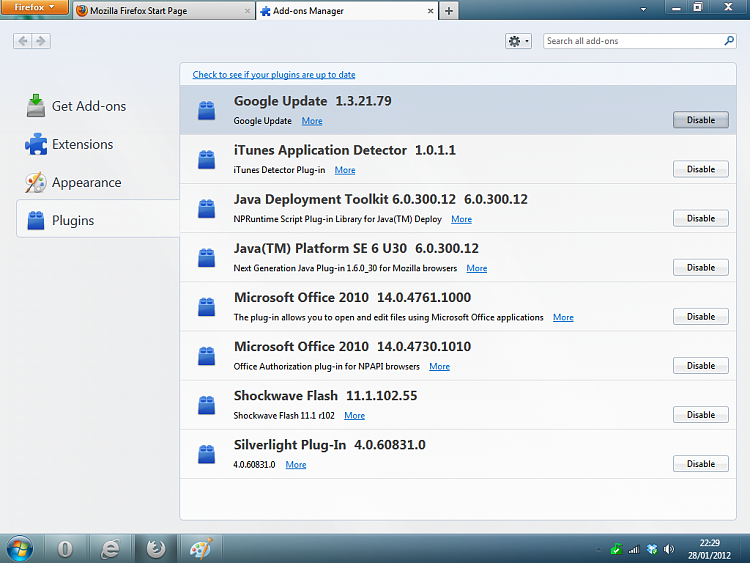Open the Get Add-ons section
The width and height of the screenshot is (750, 563).
(x=77, y=106)
